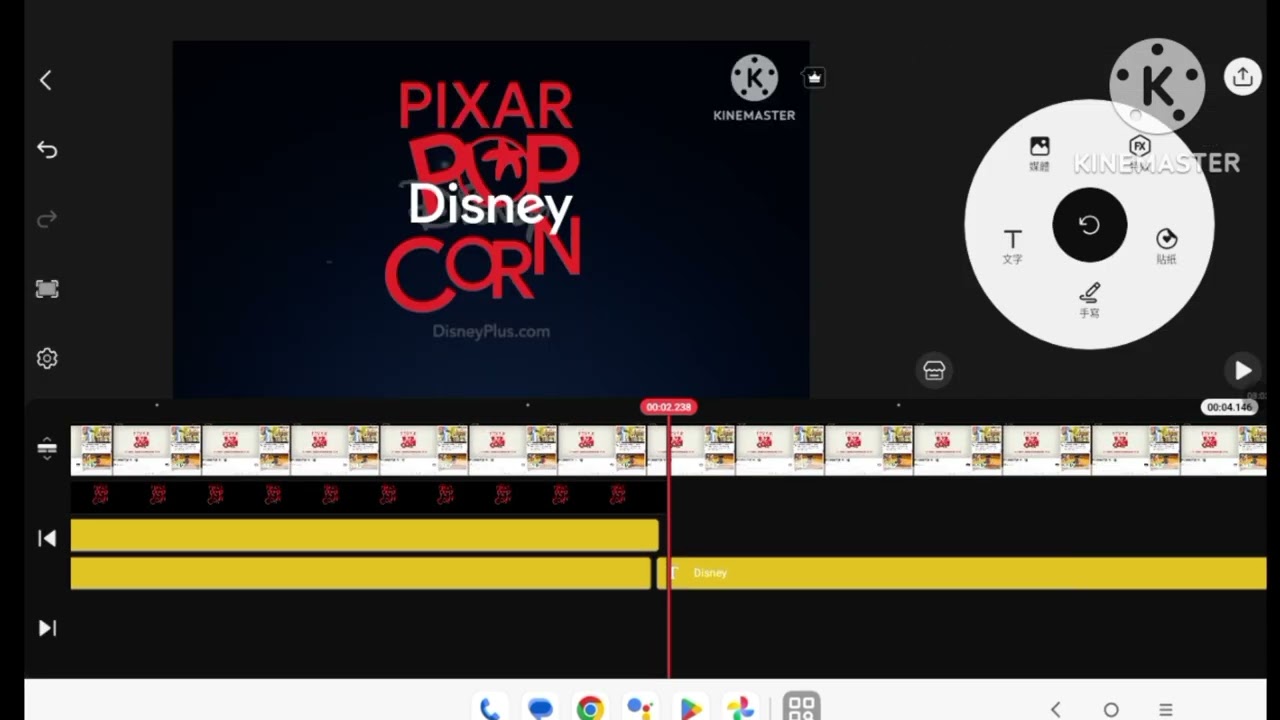1280x720 pixels.
Task: Open the asset store icon
Action: click(934, 370)
